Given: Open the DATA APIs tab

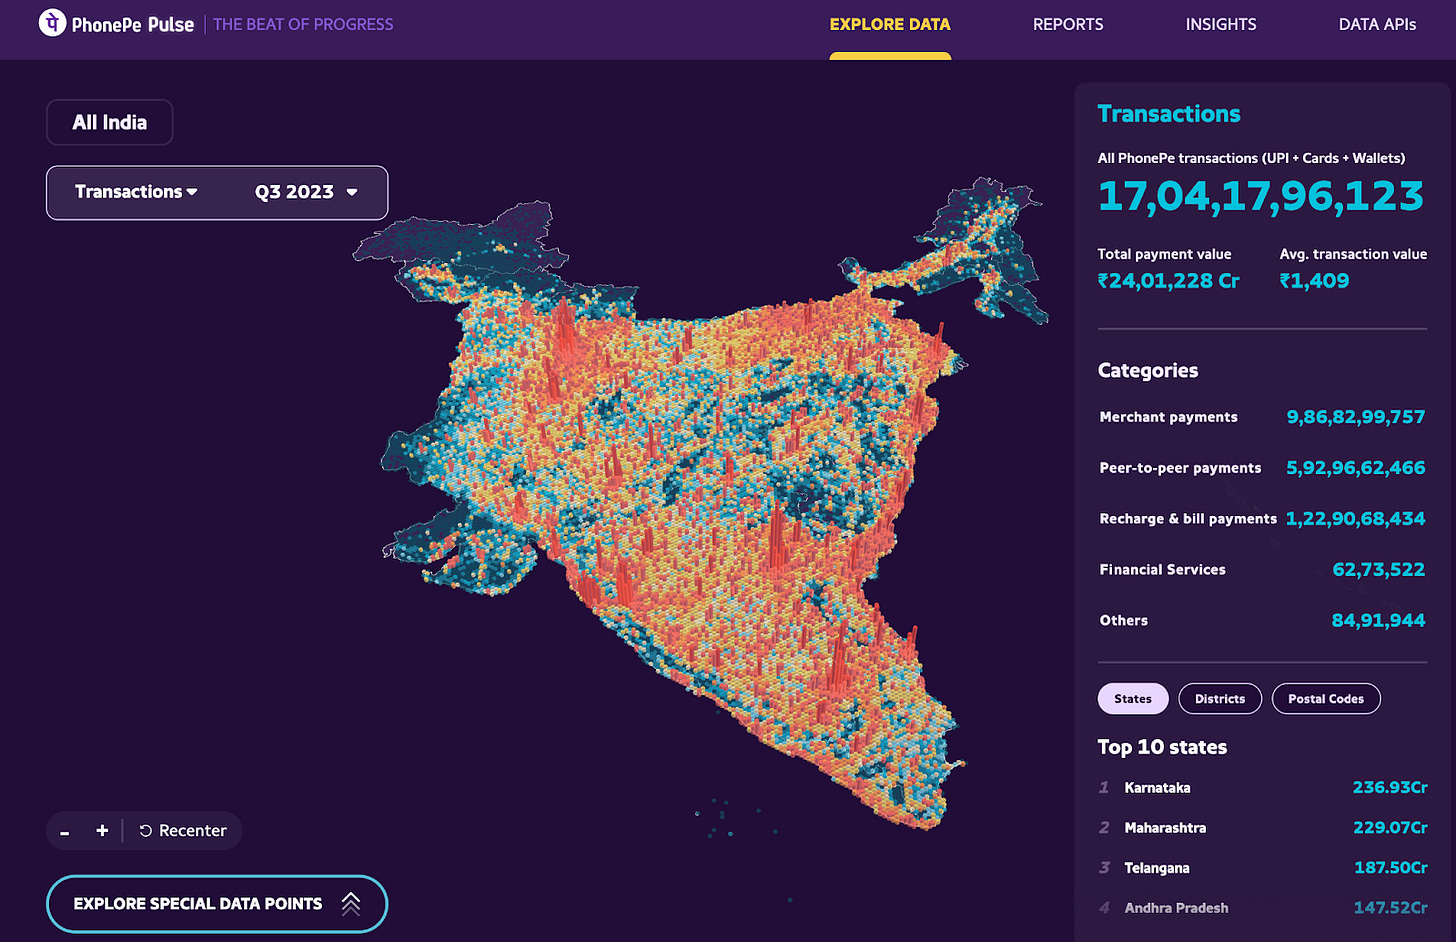Looking at the screenshot, I should click(x=1377, y=24).
